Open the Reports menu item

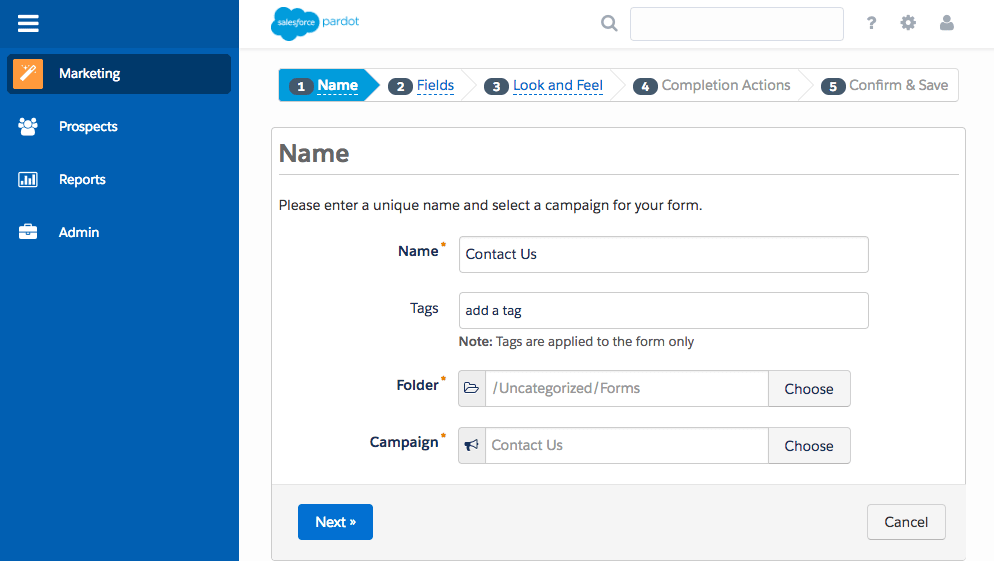tap(119, 179)
